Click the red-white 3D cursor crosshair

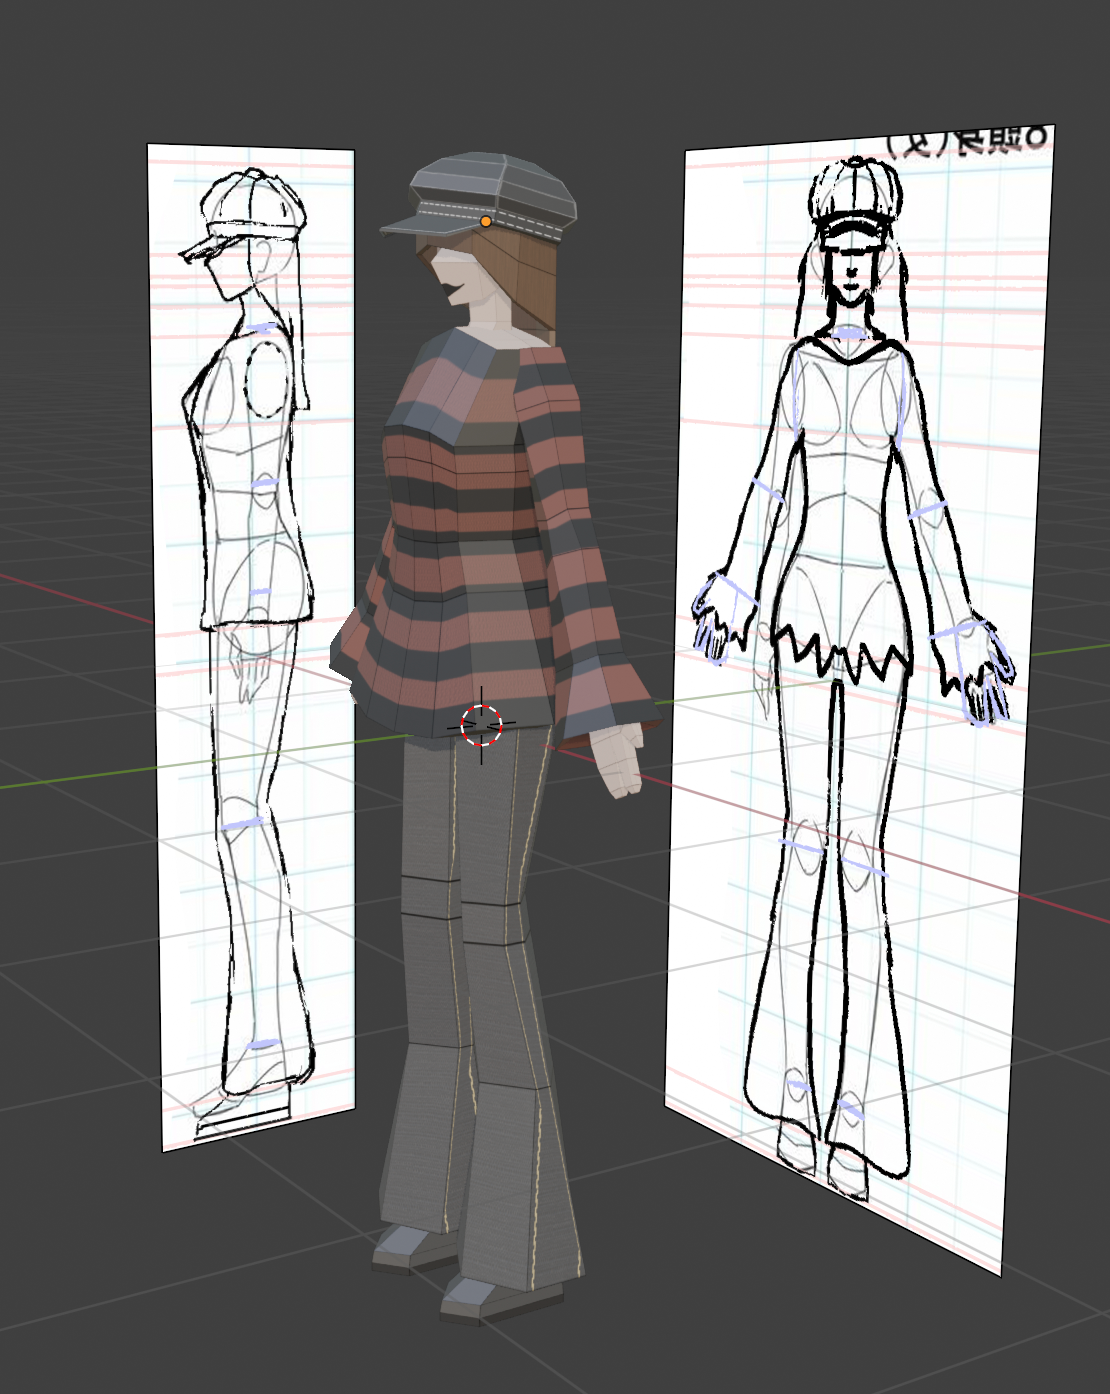(x=481, y=724)
